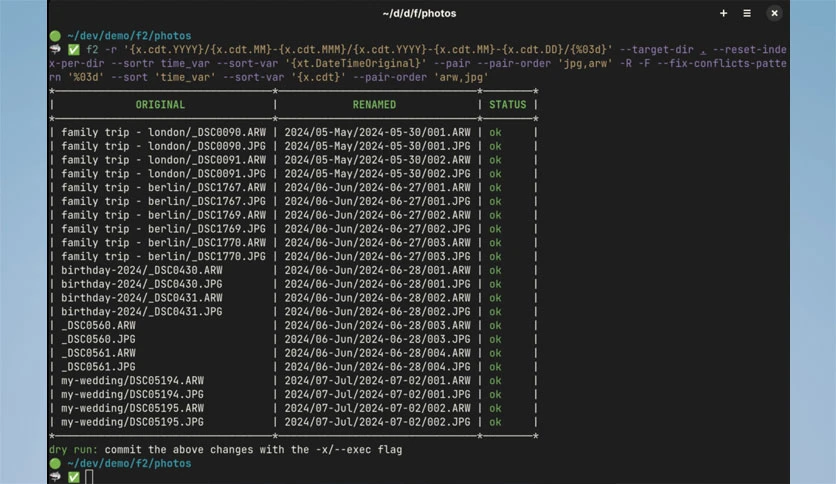Click the green checkmark at the bottom prompt

tap(74, 477)
